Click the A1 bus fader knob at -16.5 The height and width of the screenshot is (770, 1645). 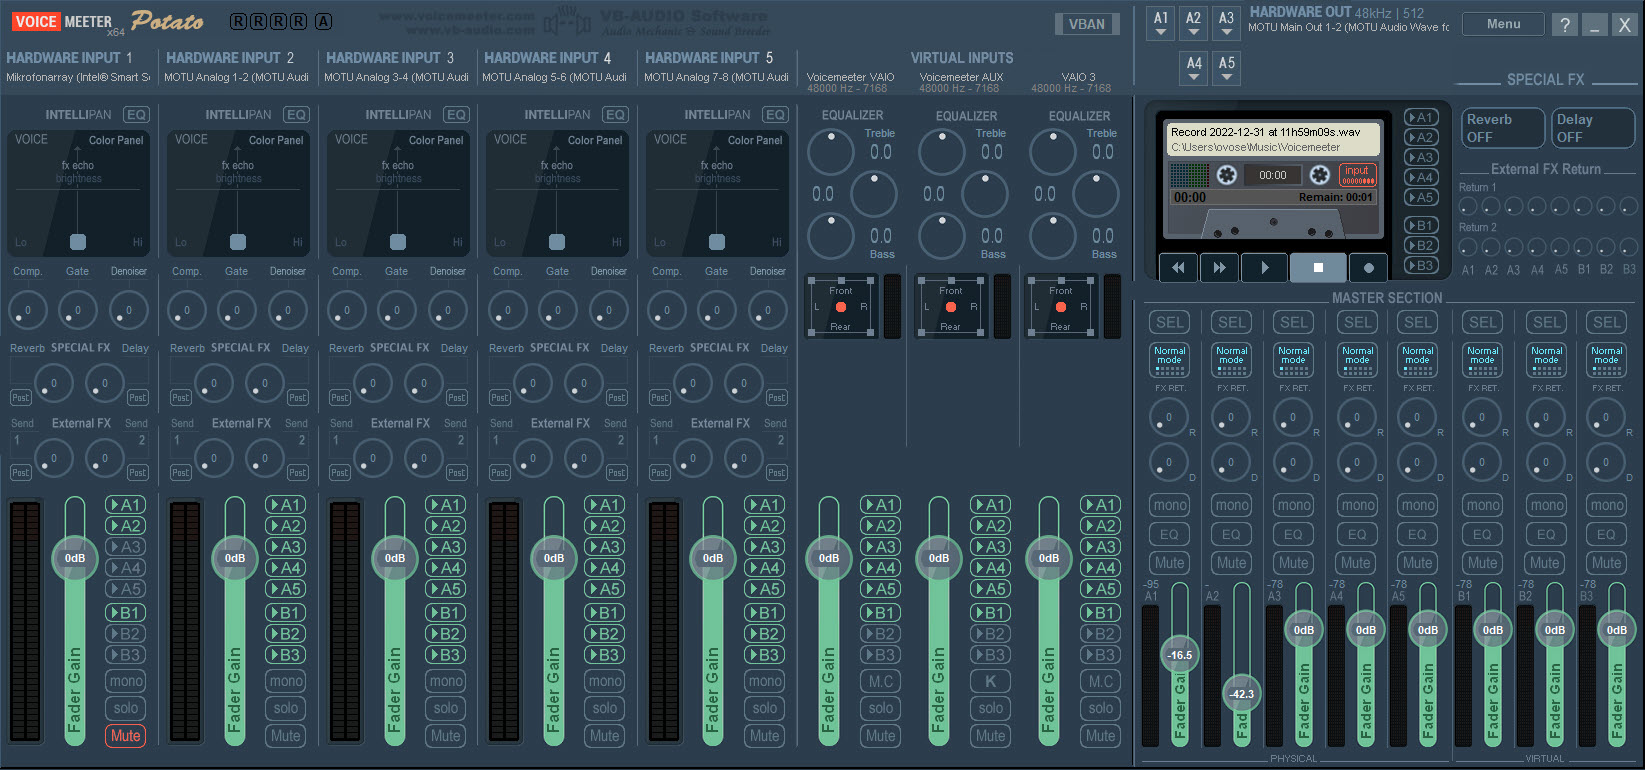[1180, 655]
